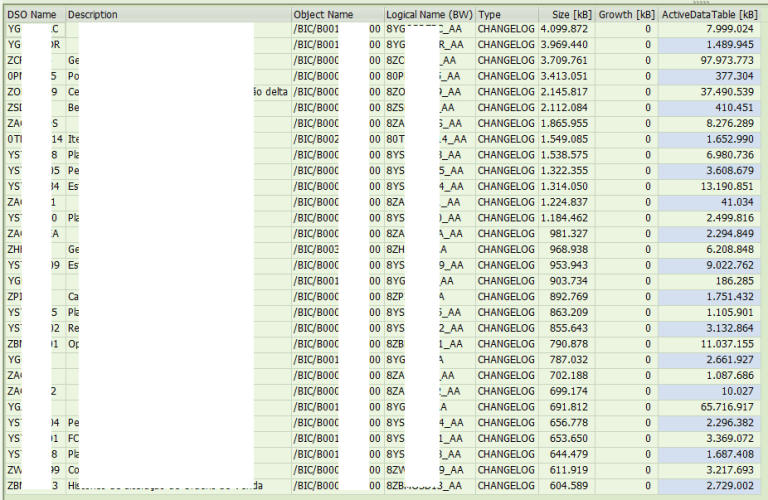Click the ActiveDataTable value 65.716.917
This screenshot has height=500, width=768.
(720, 408)
